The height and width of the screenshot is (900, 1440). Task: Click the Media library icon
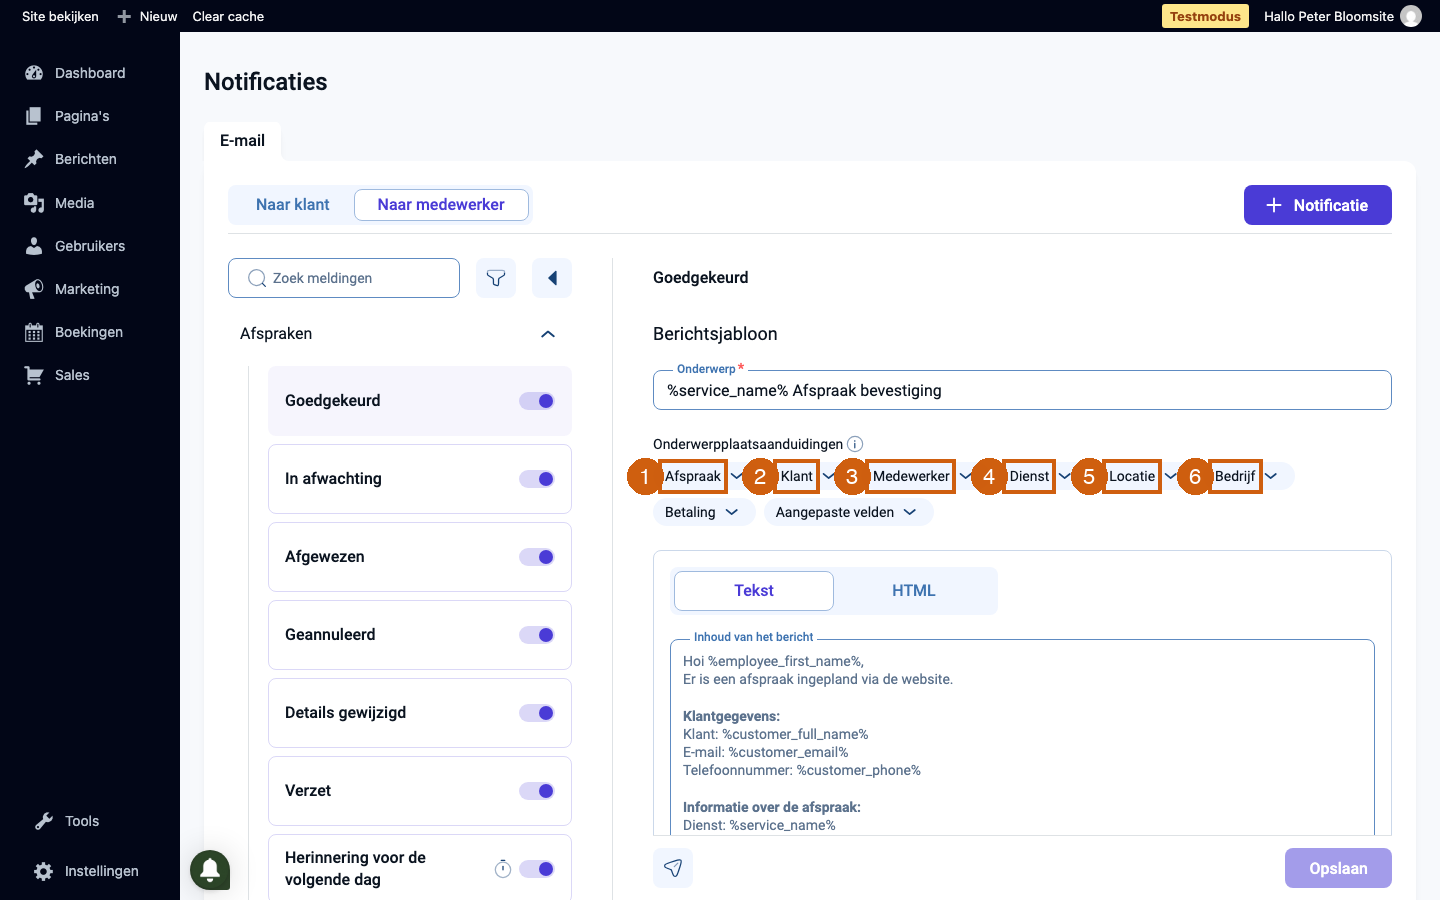point(34,203)
